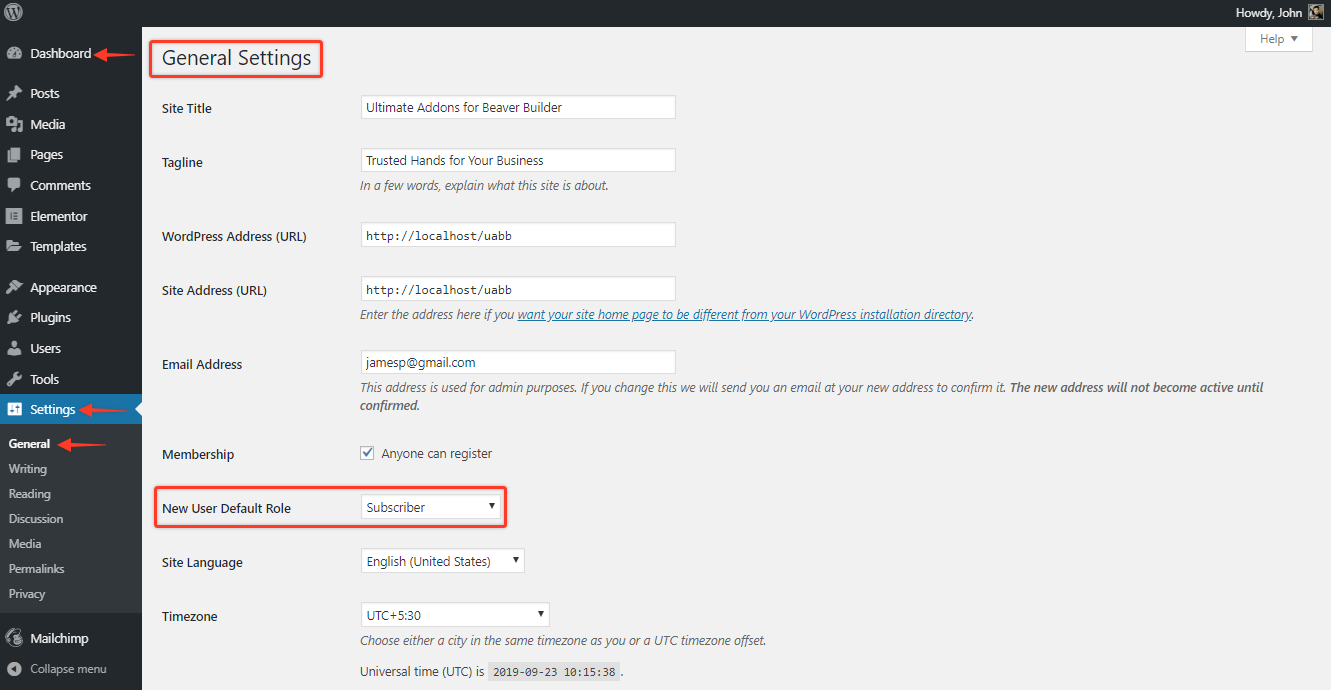Click the WordPress logo in admin bar
Viewport: 1331px width, 690px height.
(x=13, y=13)
